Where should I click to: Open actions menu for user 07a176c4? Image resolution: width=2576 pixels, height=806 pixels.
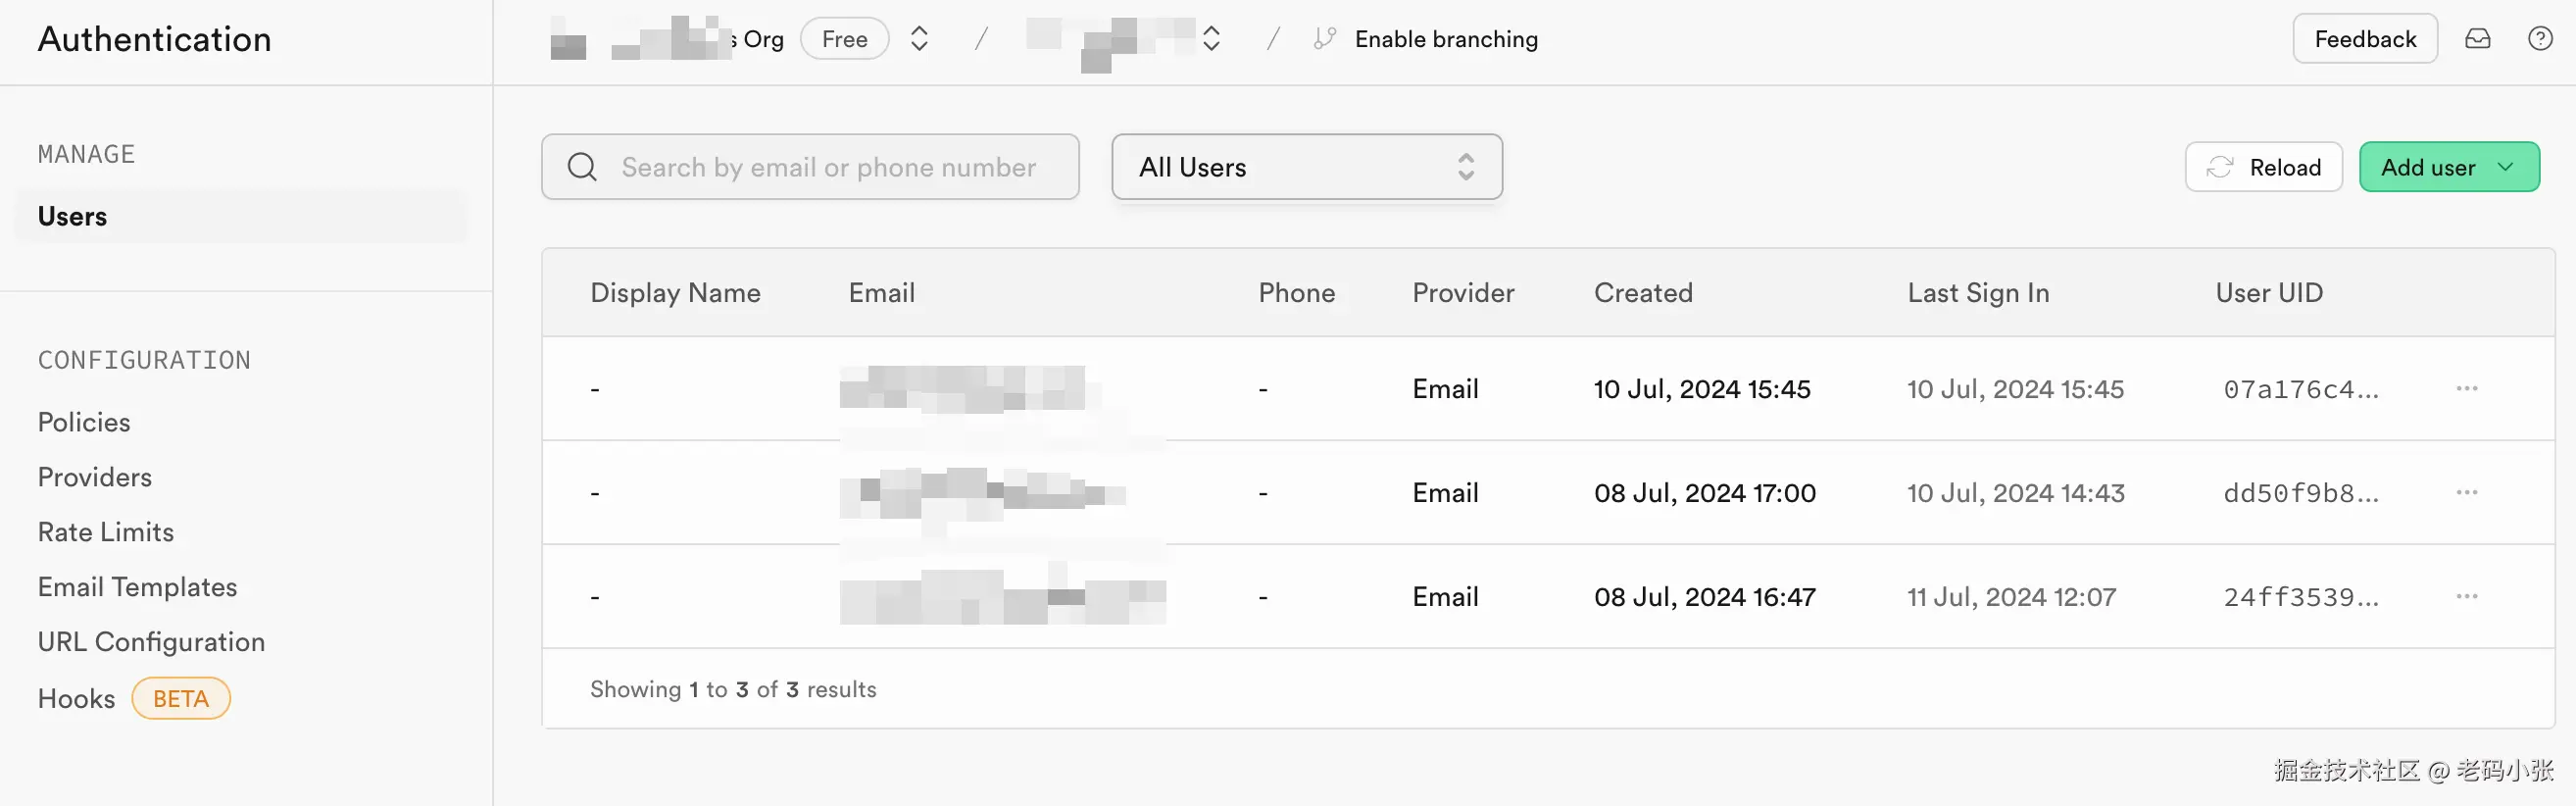click(x=2466, y=388)
